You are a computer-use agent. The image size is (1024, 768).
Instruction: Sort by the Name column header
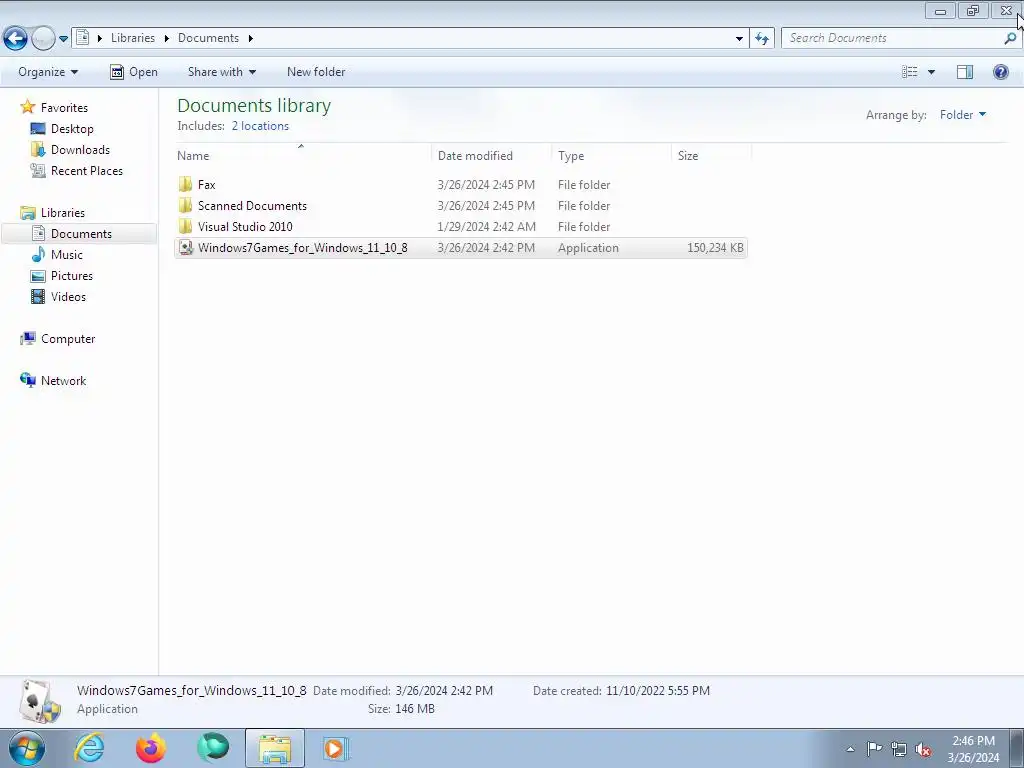pos(304,155)
